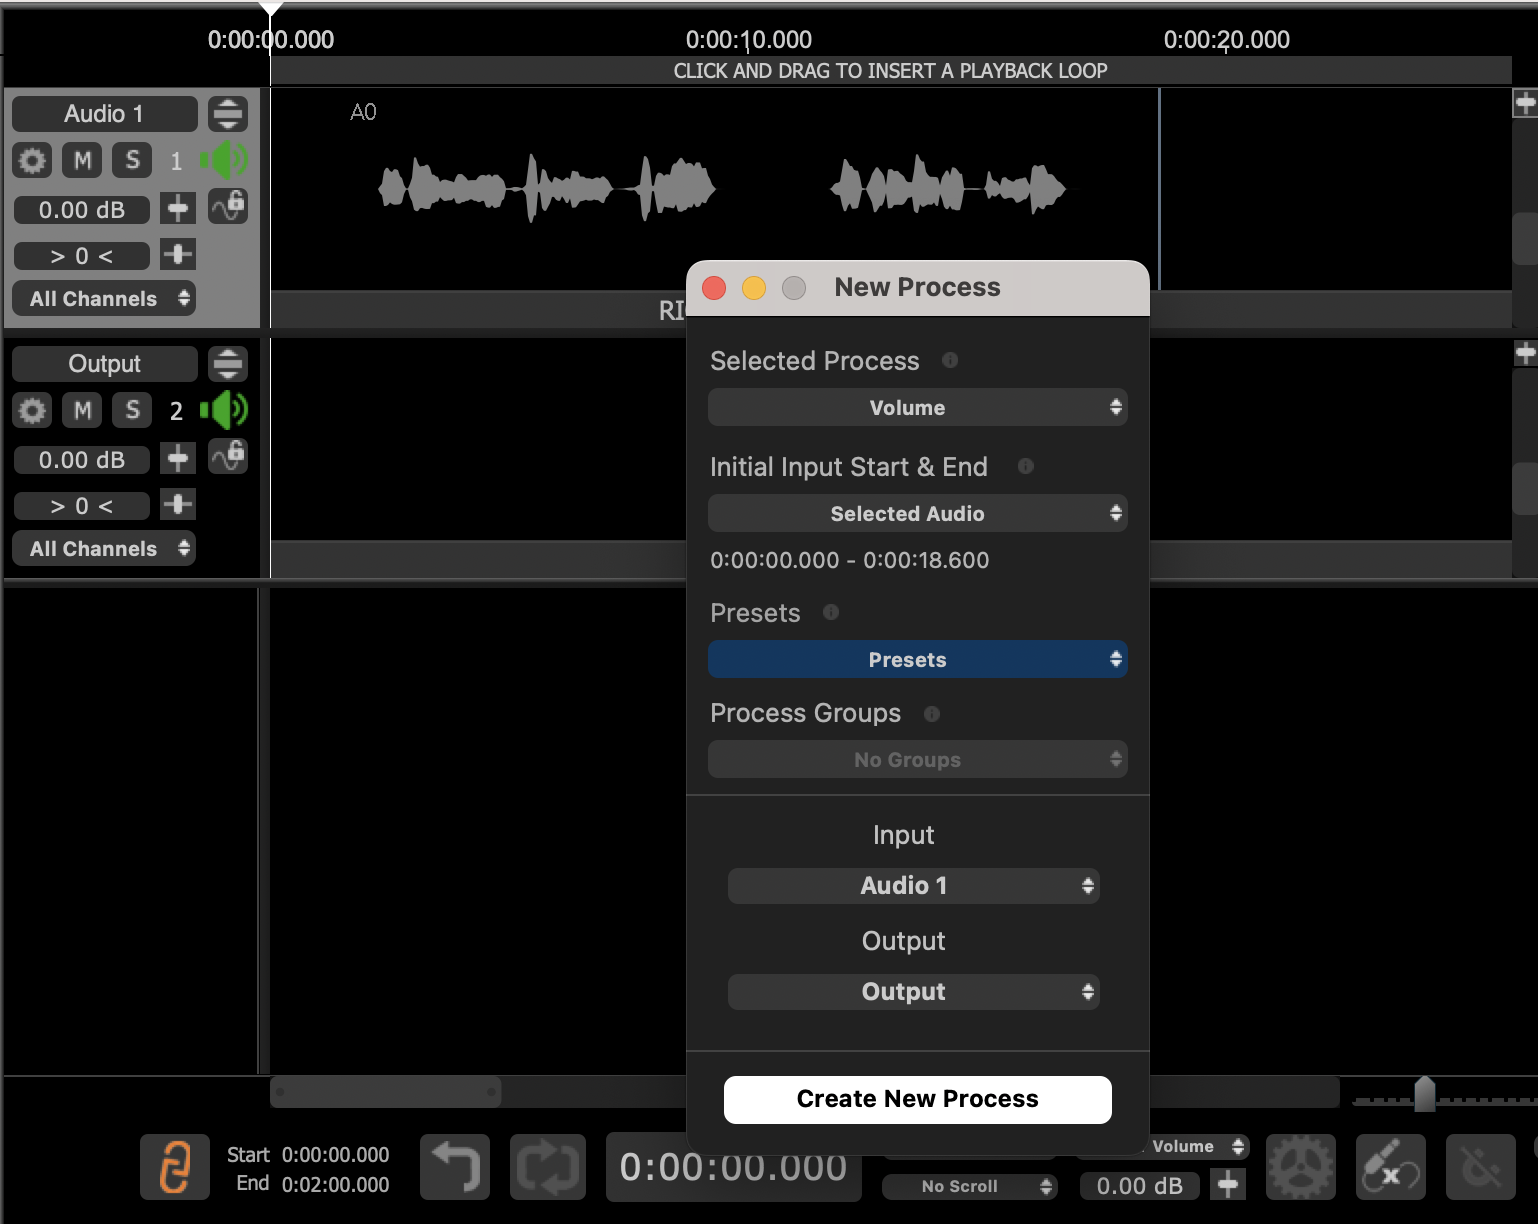
Task: Click the Output track speaker icon
Action: click(x=224, y=410)
